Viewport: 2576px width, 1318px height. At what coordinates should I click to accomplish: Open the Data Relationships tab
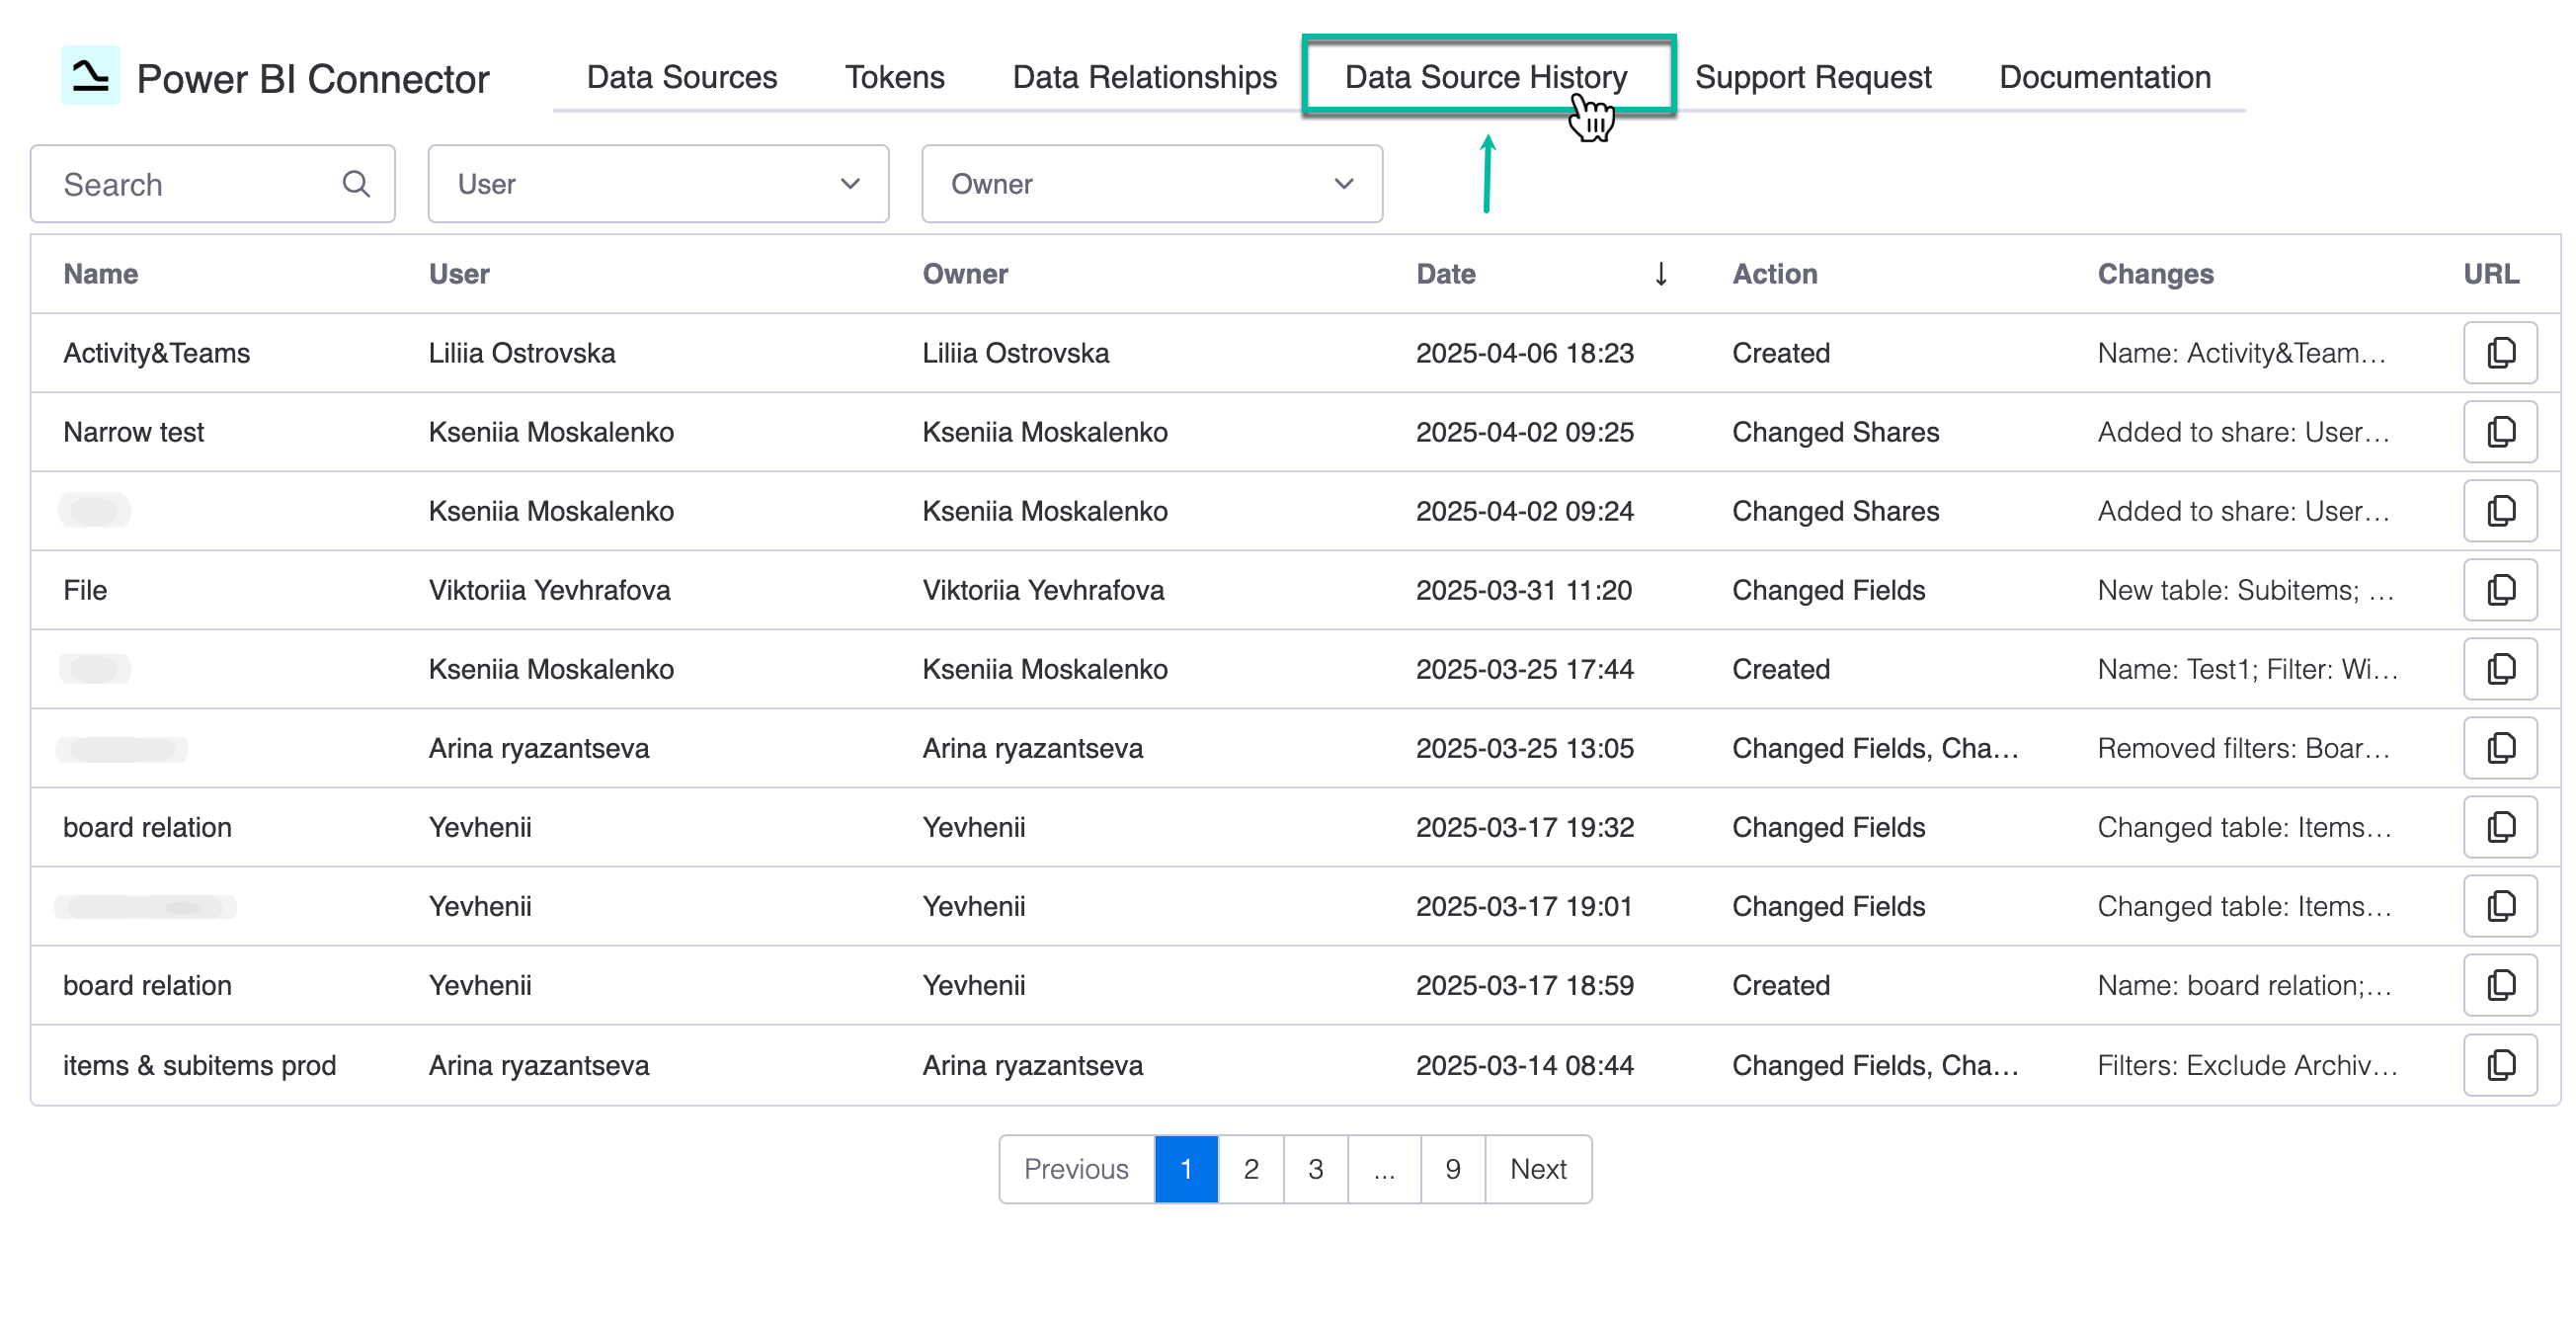pyautogui.click(x=1144, y=77)
